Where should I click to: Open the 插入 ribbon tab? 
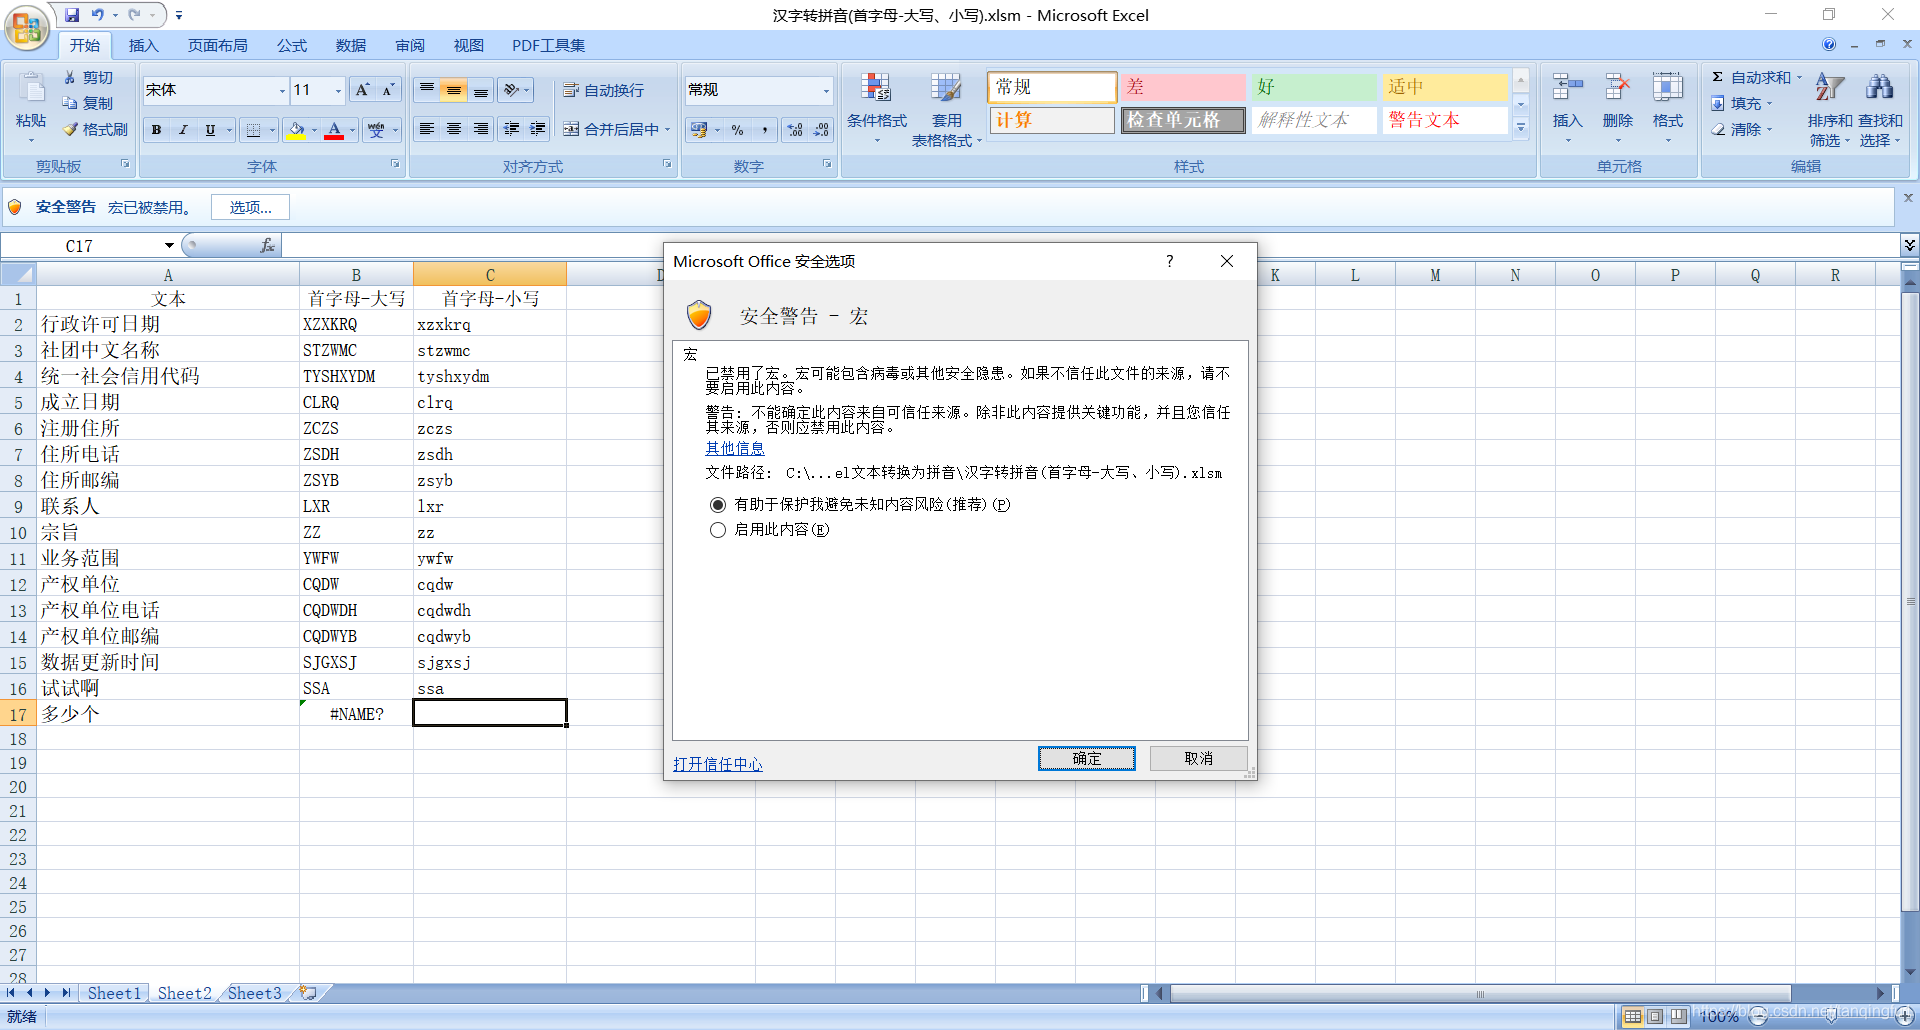[143, 45]
